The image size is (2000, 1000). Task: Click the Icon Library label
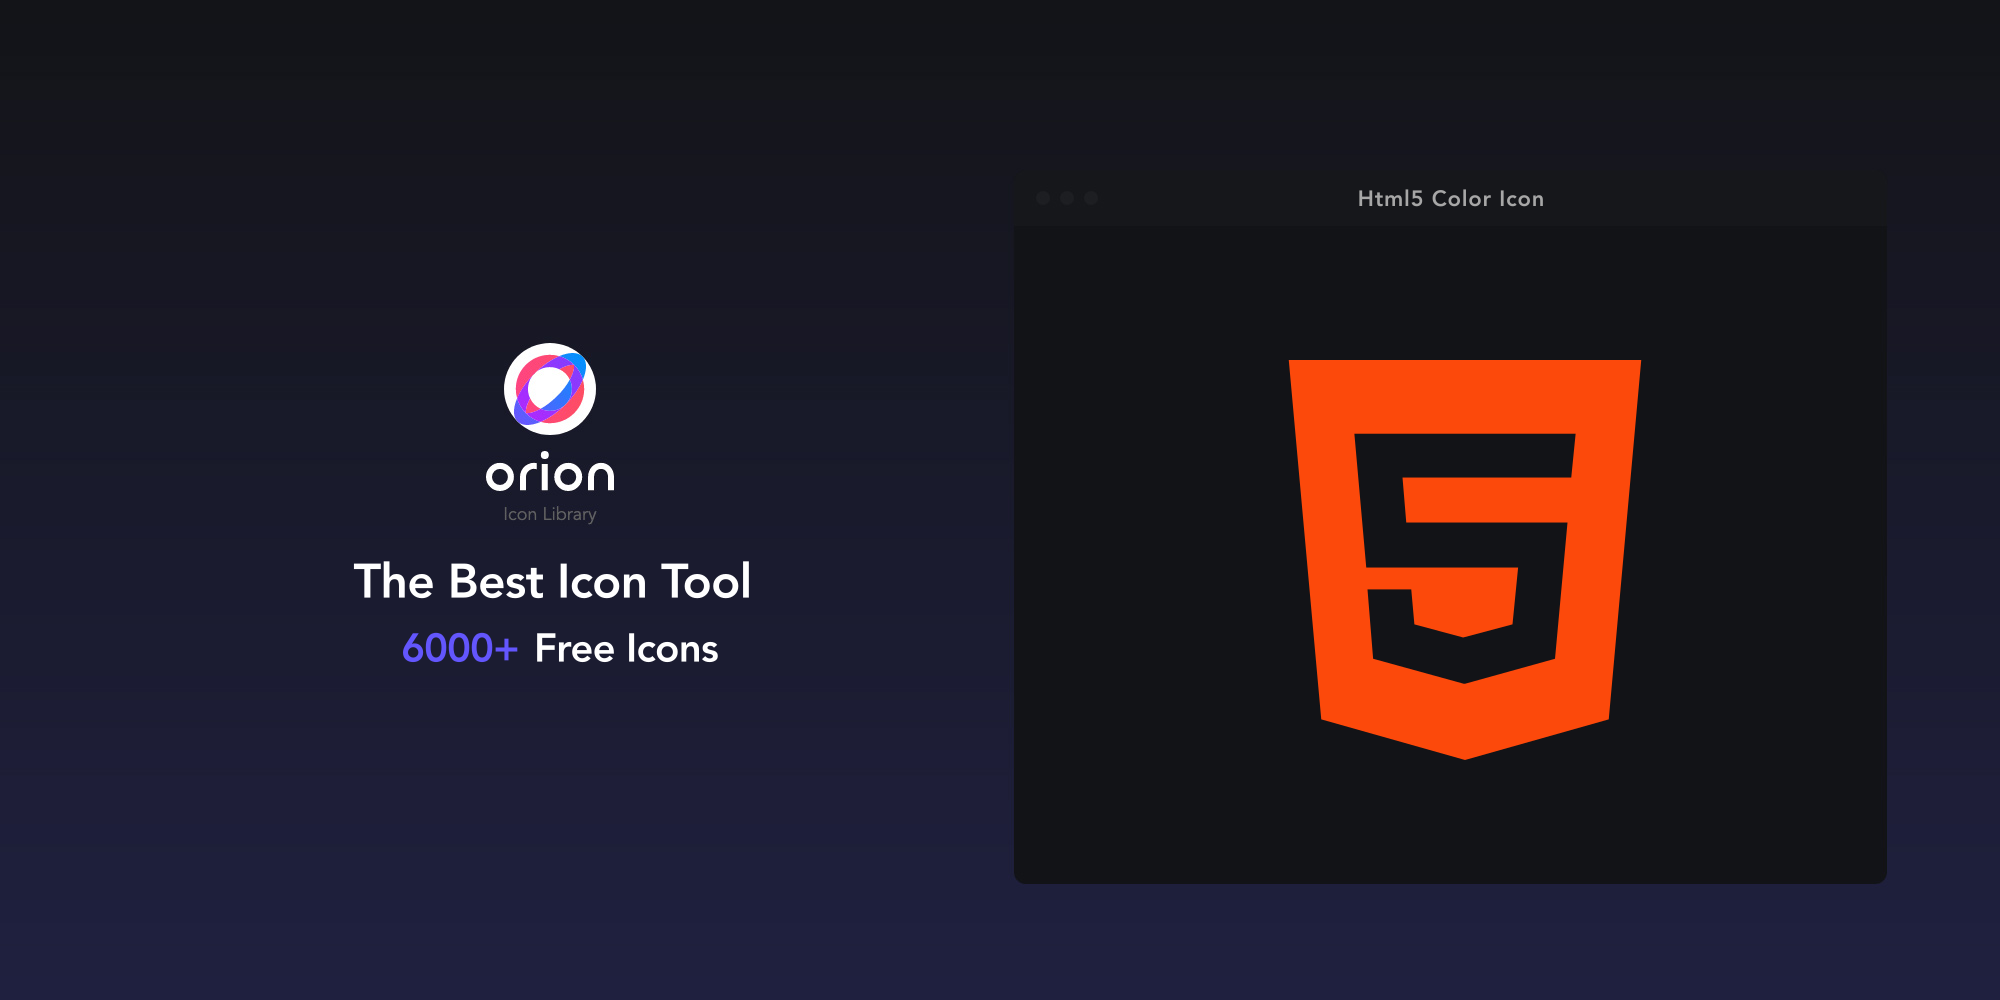point(550,513)
